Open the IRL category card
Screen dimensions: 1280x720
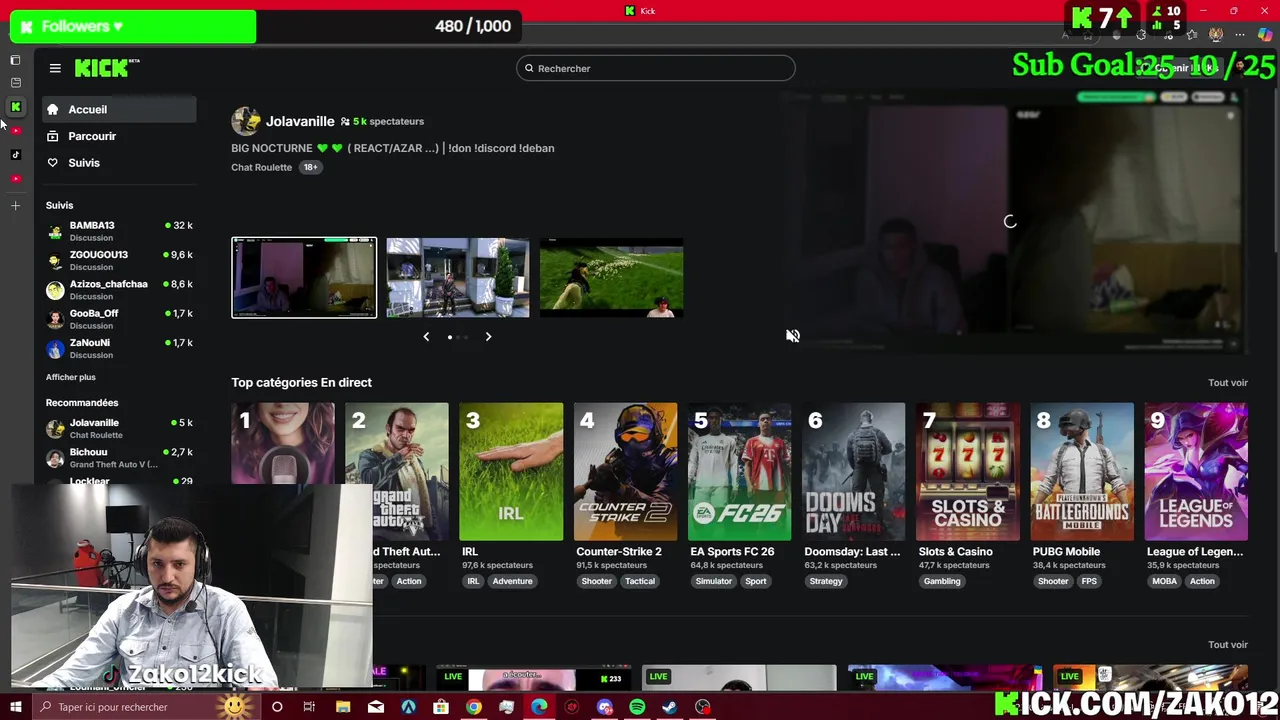click(511, 471)
